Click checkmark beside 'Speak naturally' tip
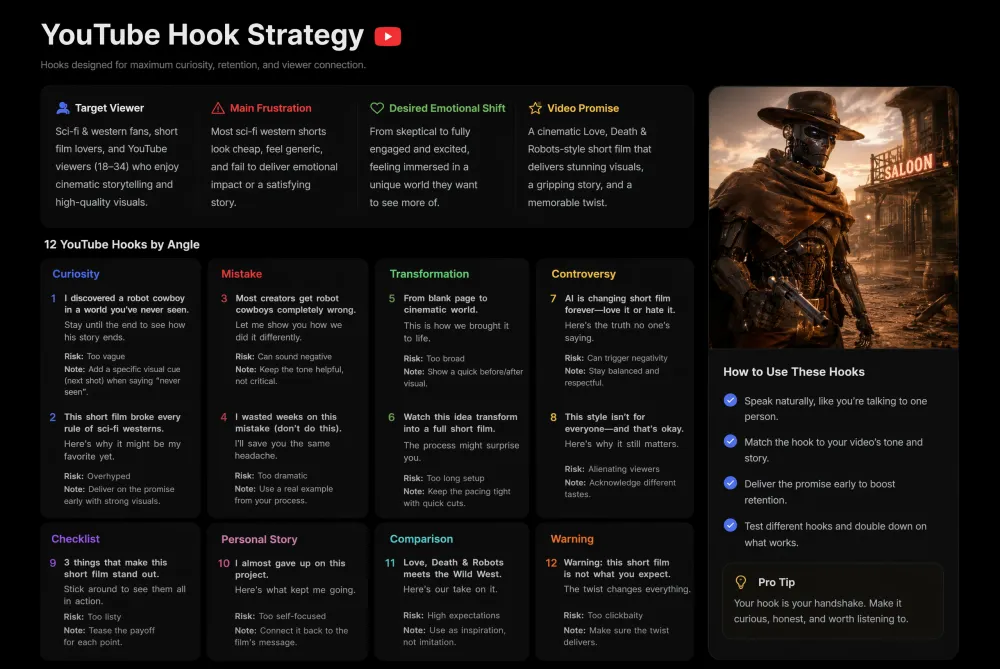This screenshot has height=669, width=1000. 730,401
